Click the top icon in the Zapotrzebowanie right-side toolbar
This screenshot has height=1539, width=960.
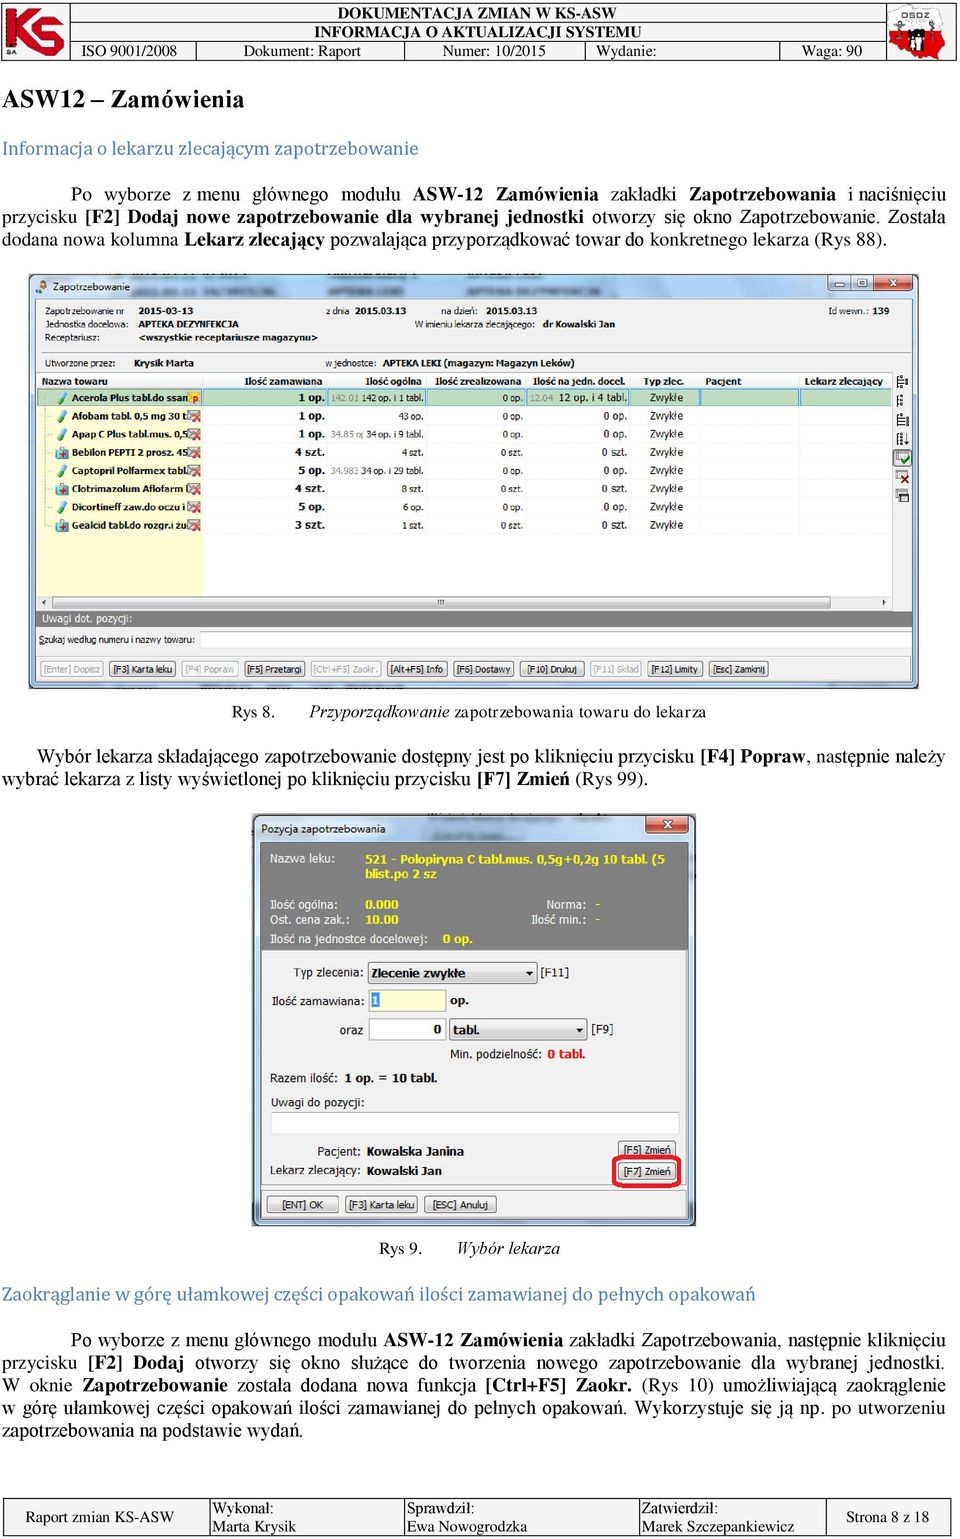pos(903,382)
